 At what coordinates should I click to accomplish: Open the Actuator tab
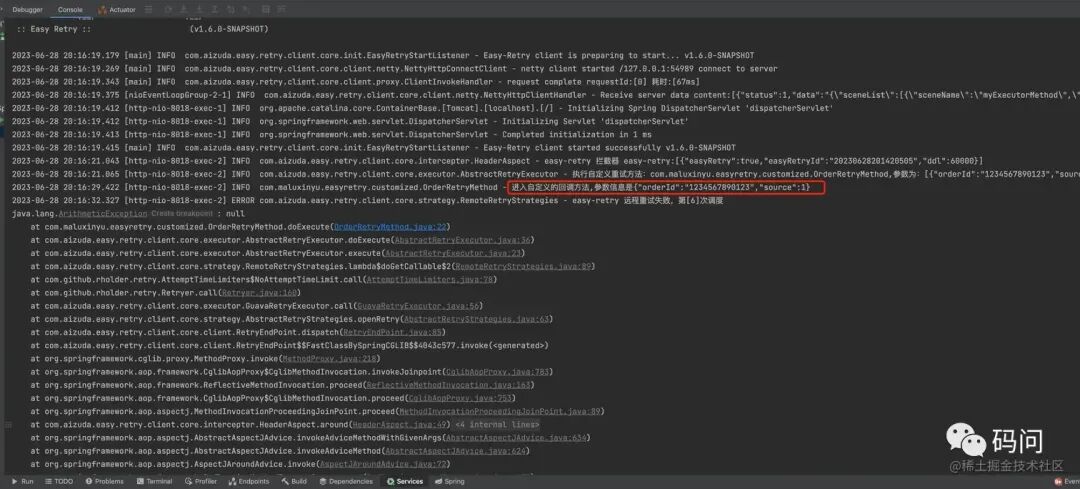117,10
